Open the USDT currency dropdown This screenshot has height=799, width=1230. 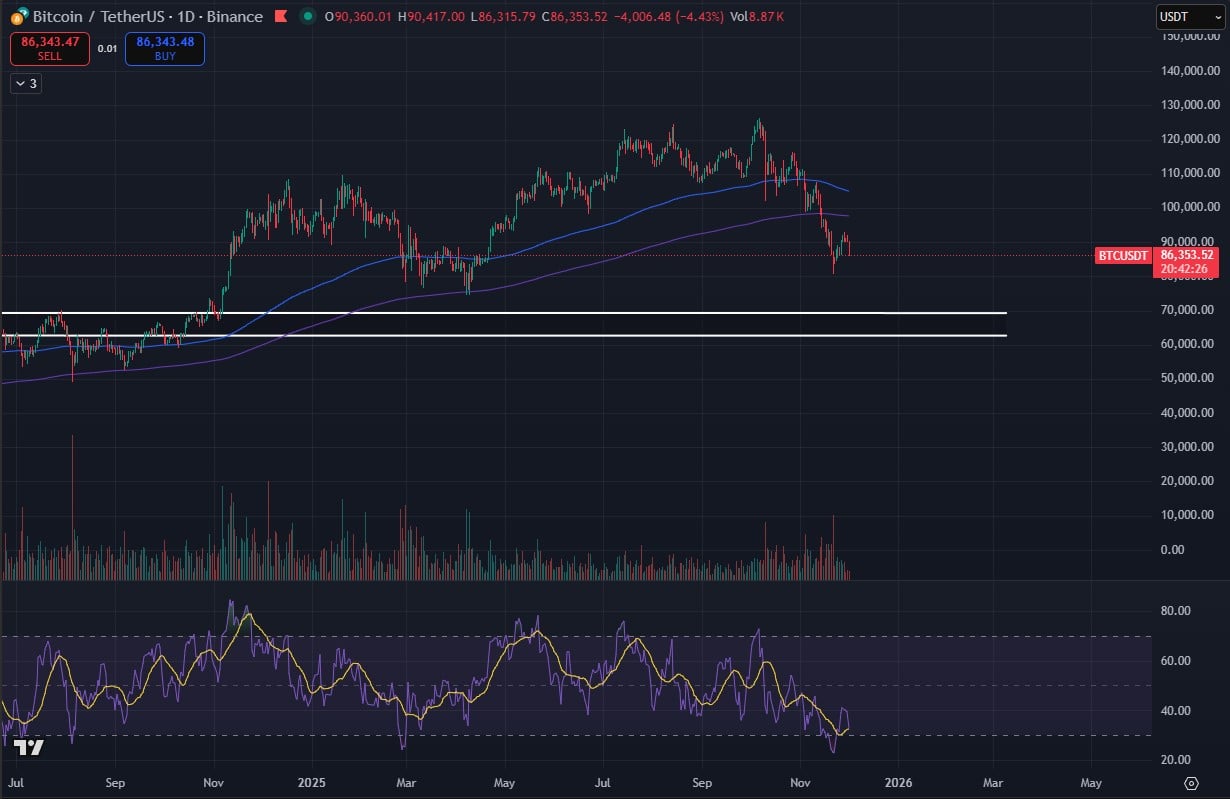[1189, 17]
